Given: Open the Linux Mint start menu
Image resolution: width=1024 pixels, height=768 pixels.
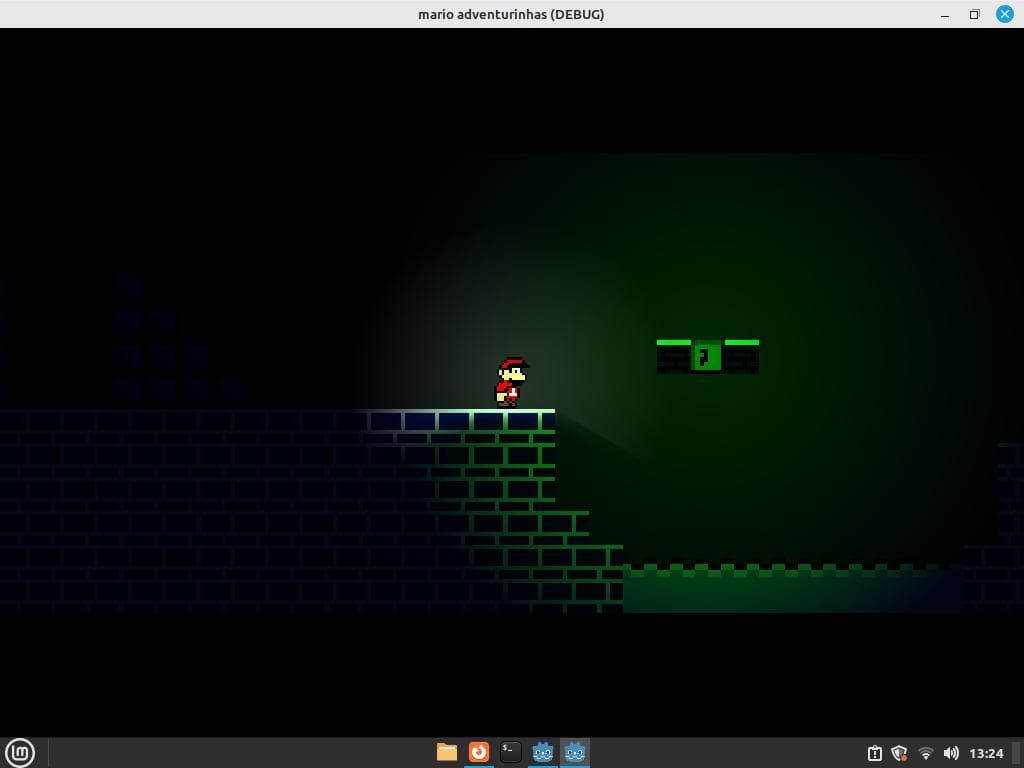Looking at the screenshot, I should point(20,753).
